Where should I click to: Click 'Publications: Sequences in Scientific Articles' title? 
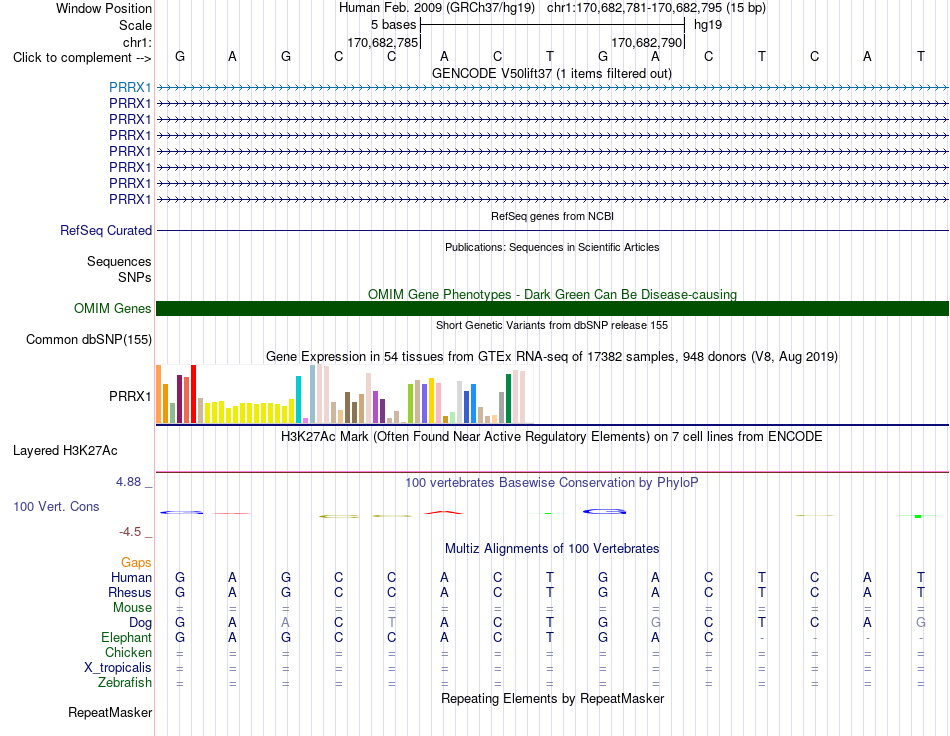pyautogui.click(x=552, y=247)
